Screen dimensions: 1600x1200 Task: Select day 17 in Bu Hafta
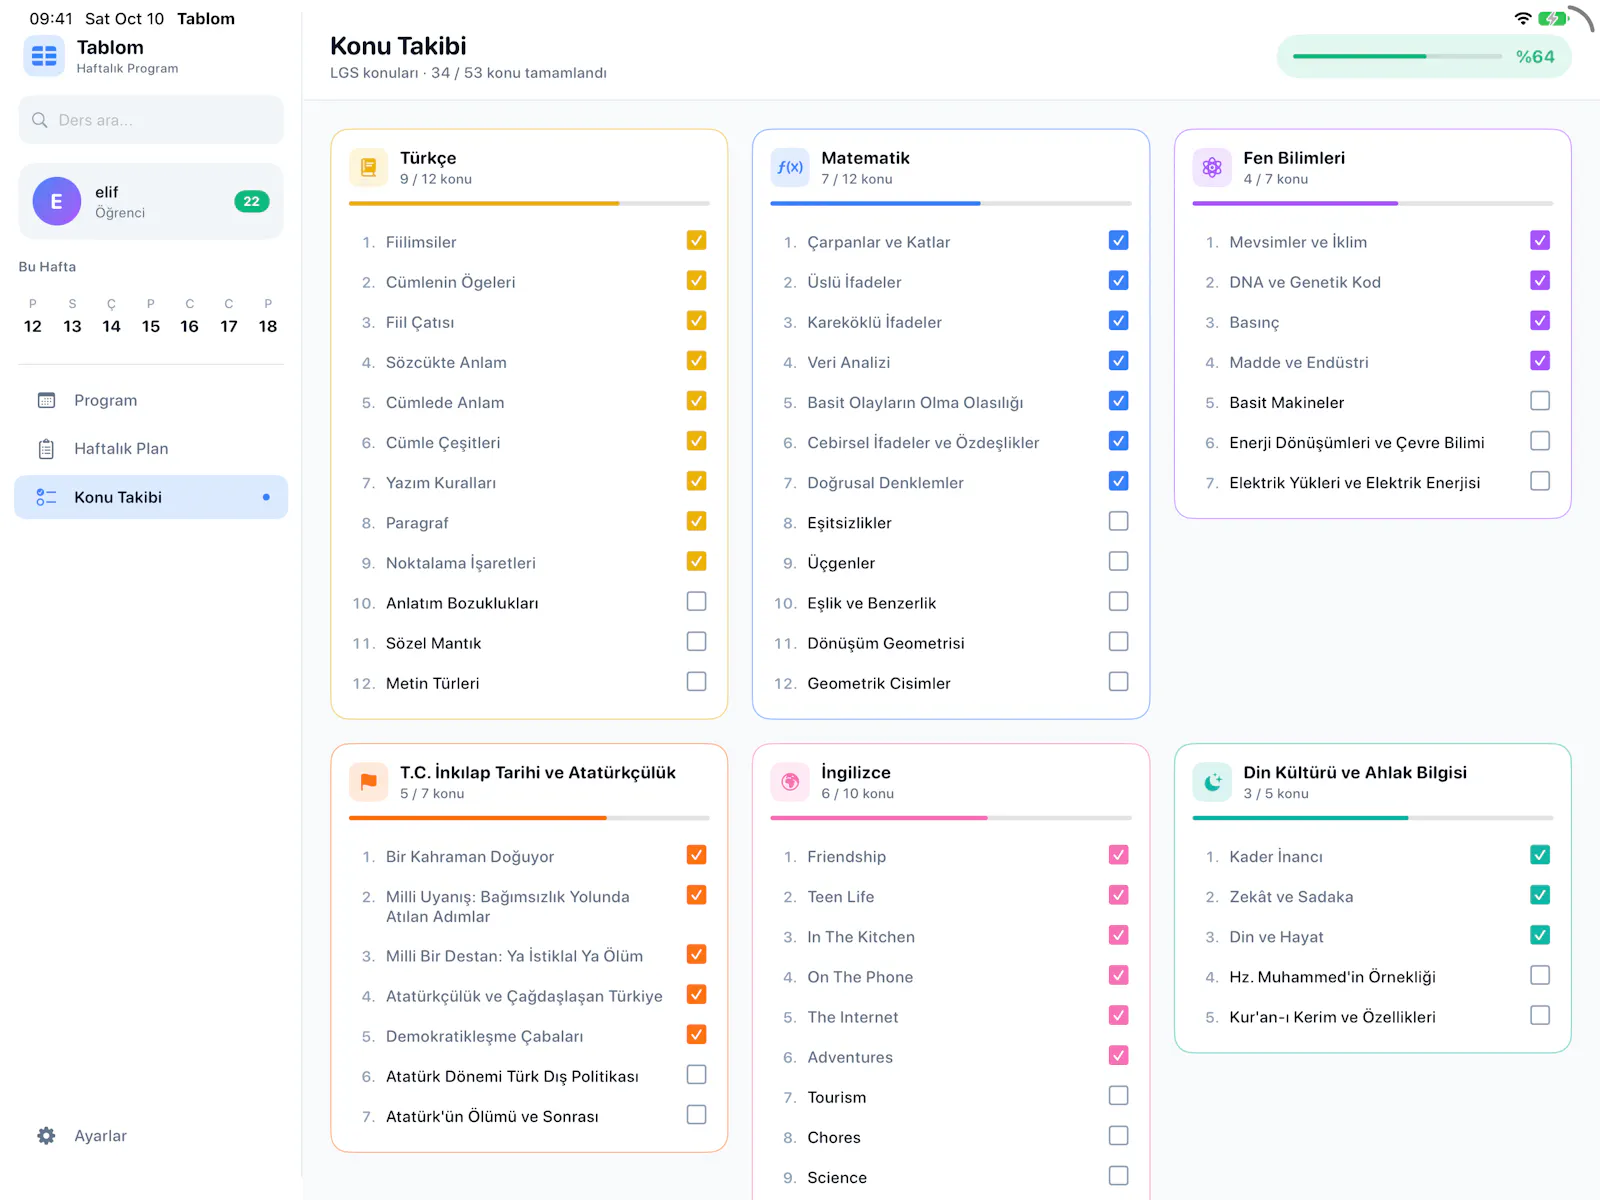[229, 316]
